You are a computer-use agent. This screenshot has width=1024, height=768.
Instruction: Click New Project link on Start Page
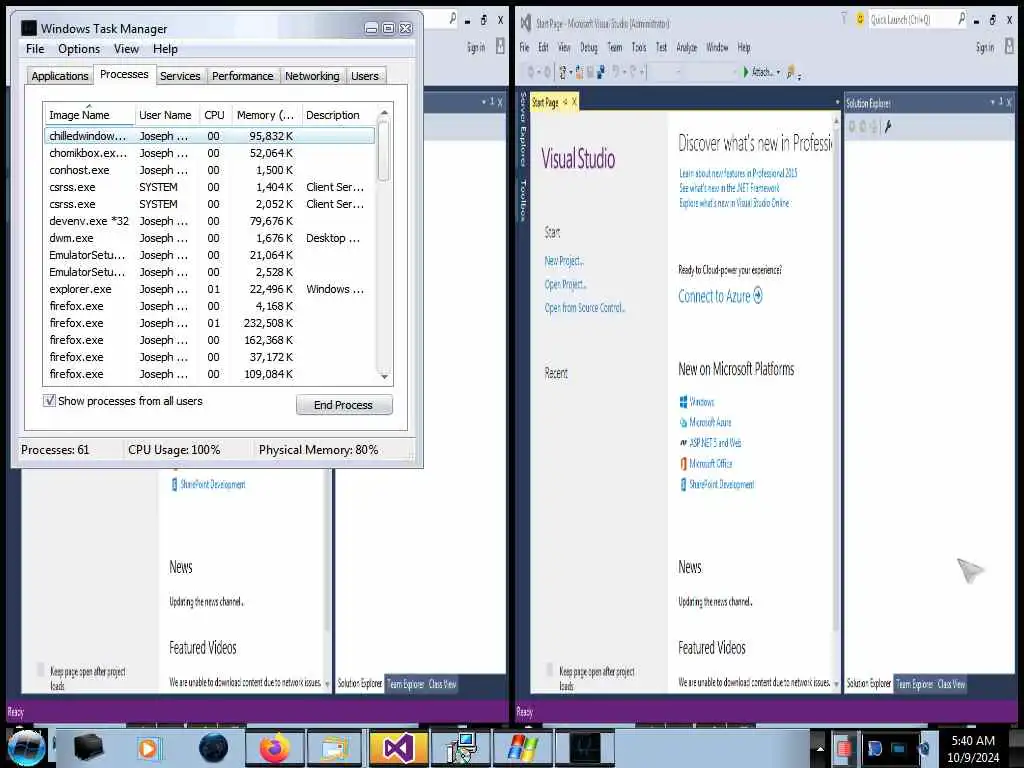tap(564, 261)
